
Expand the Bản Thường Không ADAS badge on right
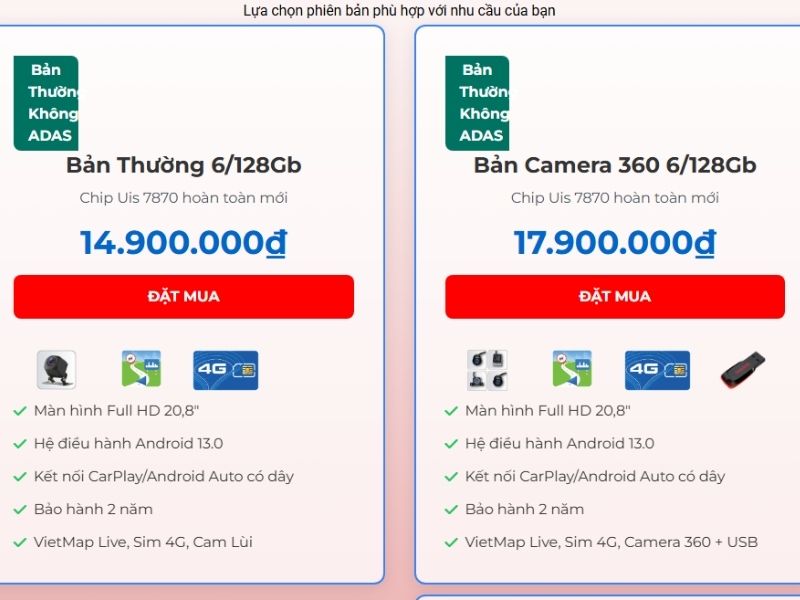[478, 100]
